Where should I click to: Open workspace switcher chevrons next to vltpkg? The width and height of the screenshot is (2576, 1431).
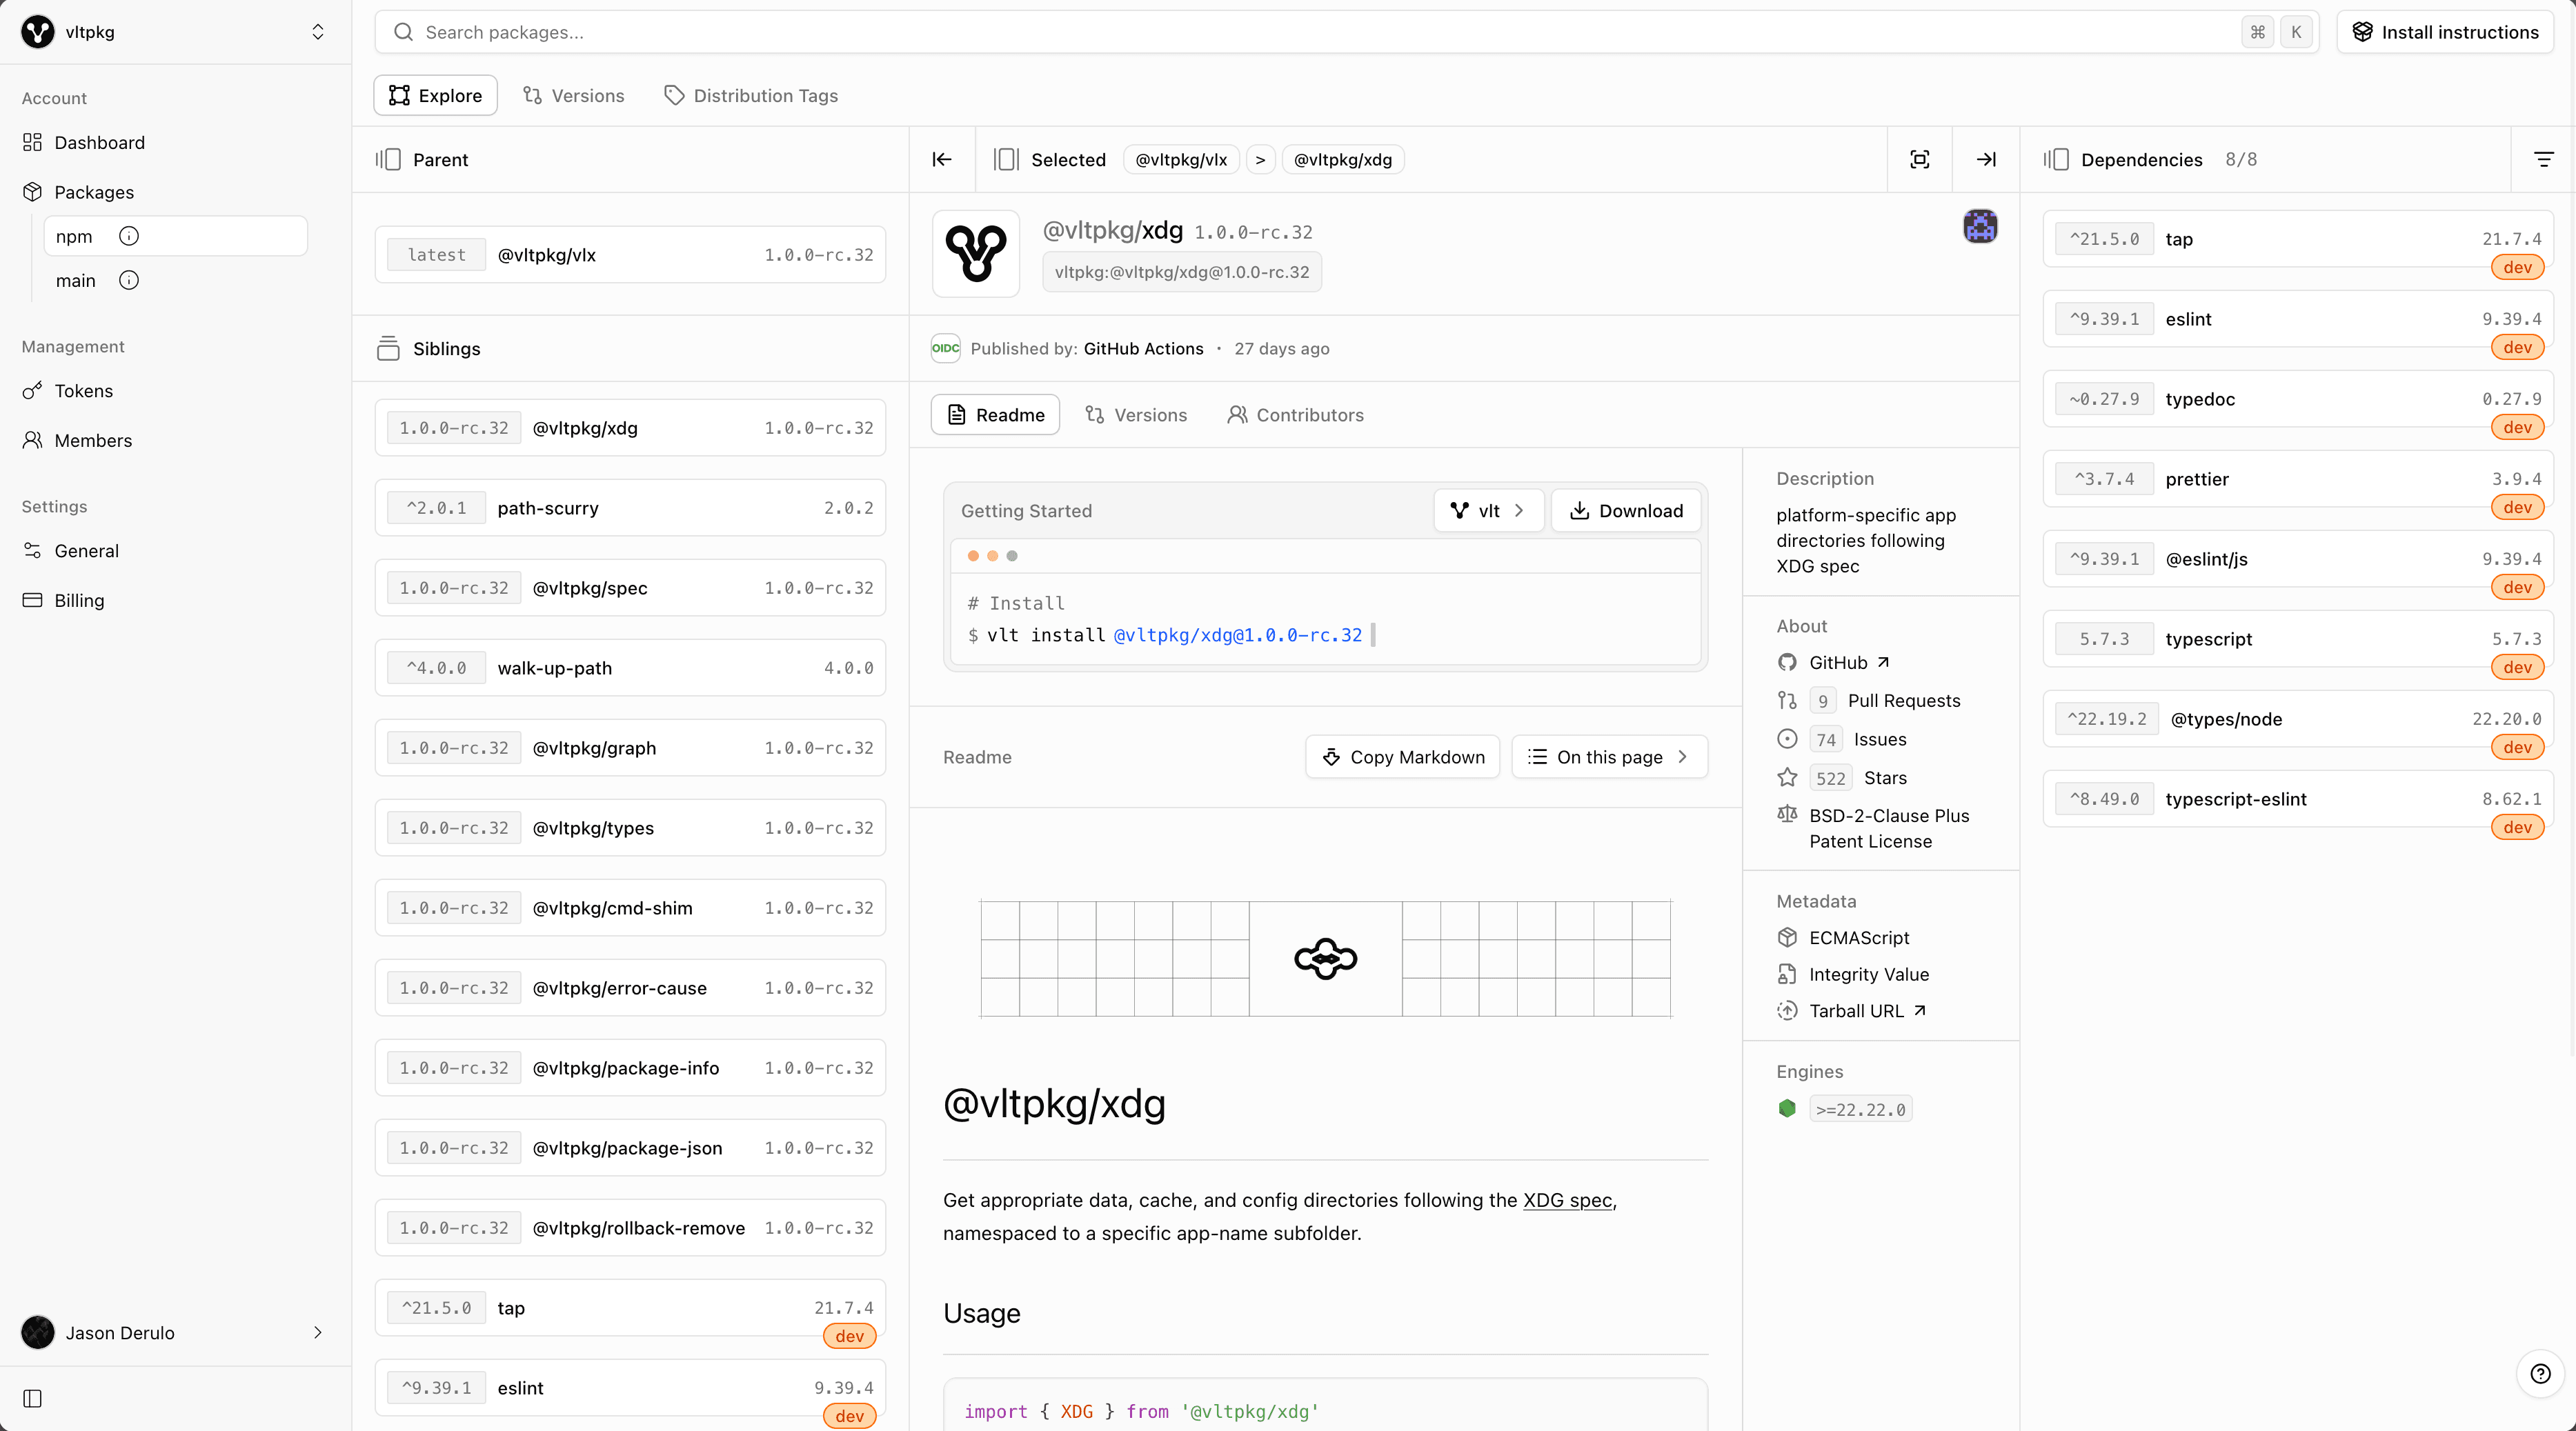click(x=318, y=32)
